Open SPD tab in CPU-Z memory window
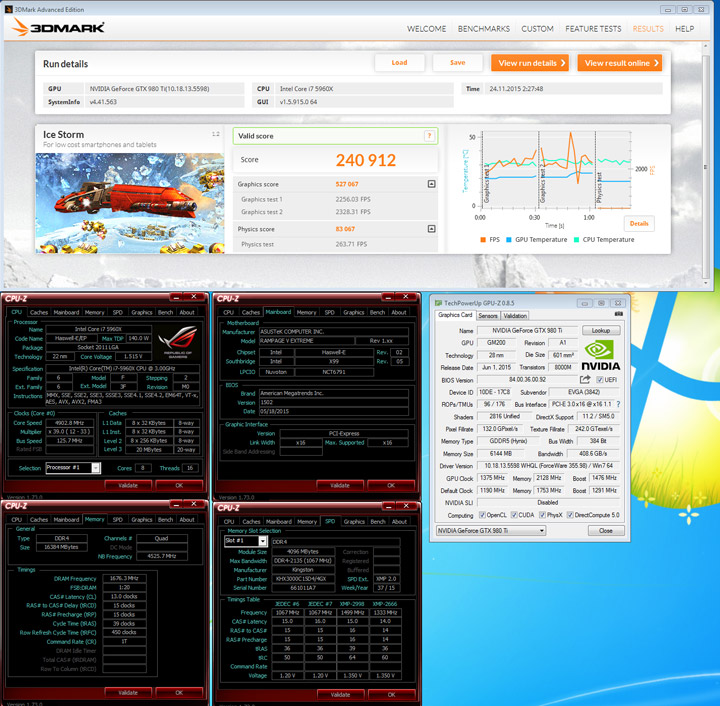 pos(118,520)
